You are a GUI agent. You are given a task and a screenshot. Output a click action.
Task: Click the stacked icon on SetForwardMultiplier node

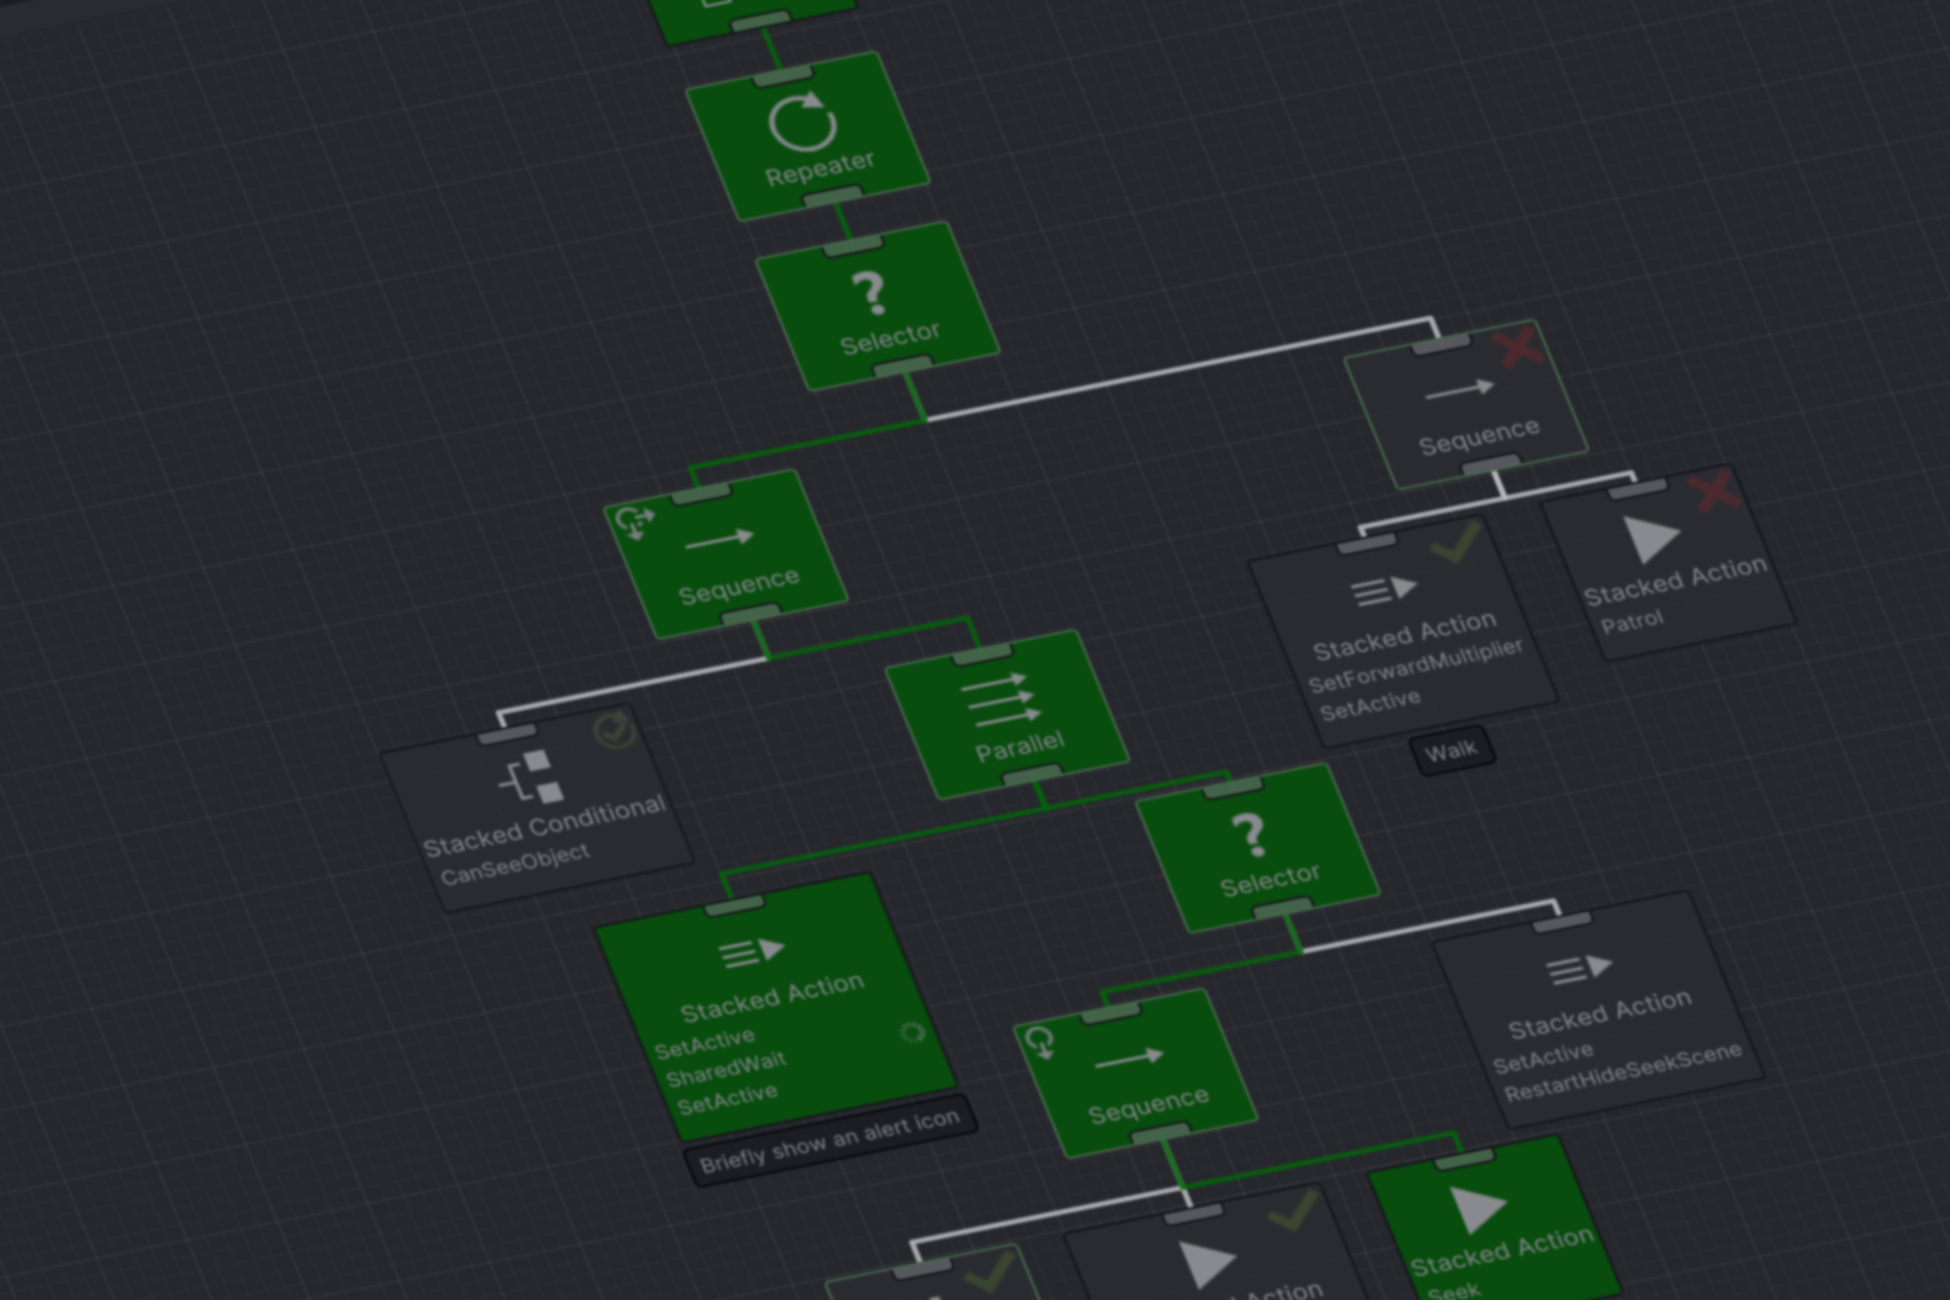1384,591
